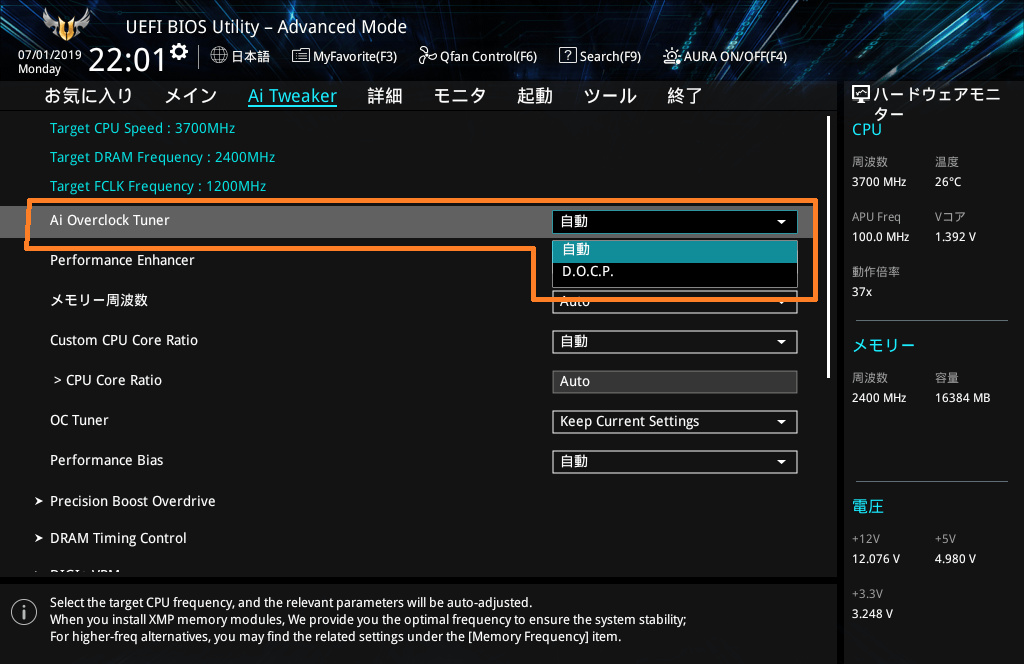Click the Search(F9) question mark icon
The height and width of the screenshot is (664, 1024).
click(568, 55)
